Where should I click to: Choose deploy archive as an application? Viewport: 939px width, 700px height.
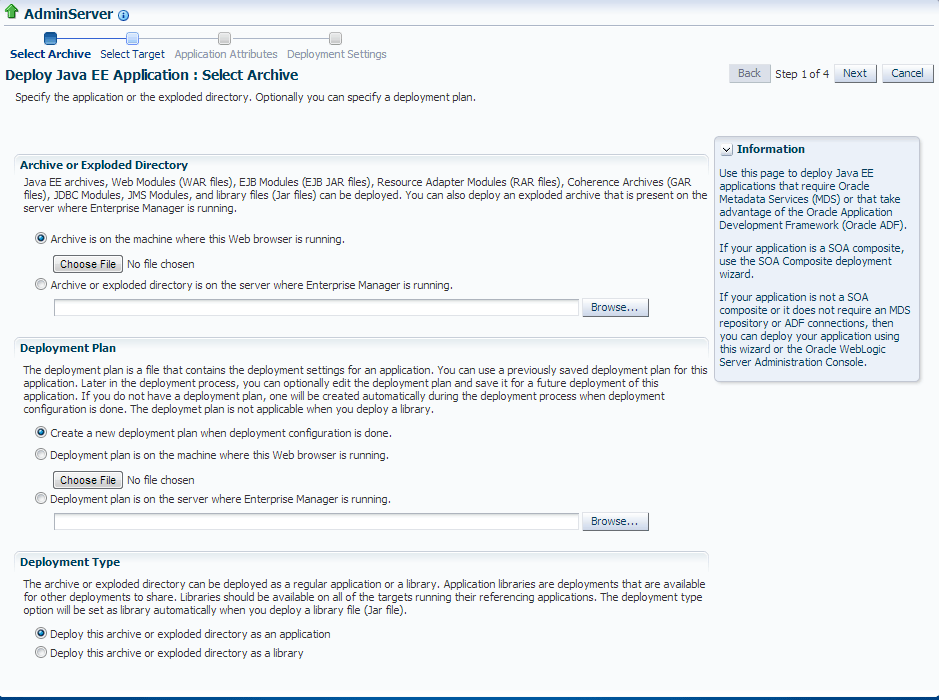(41, 633)
